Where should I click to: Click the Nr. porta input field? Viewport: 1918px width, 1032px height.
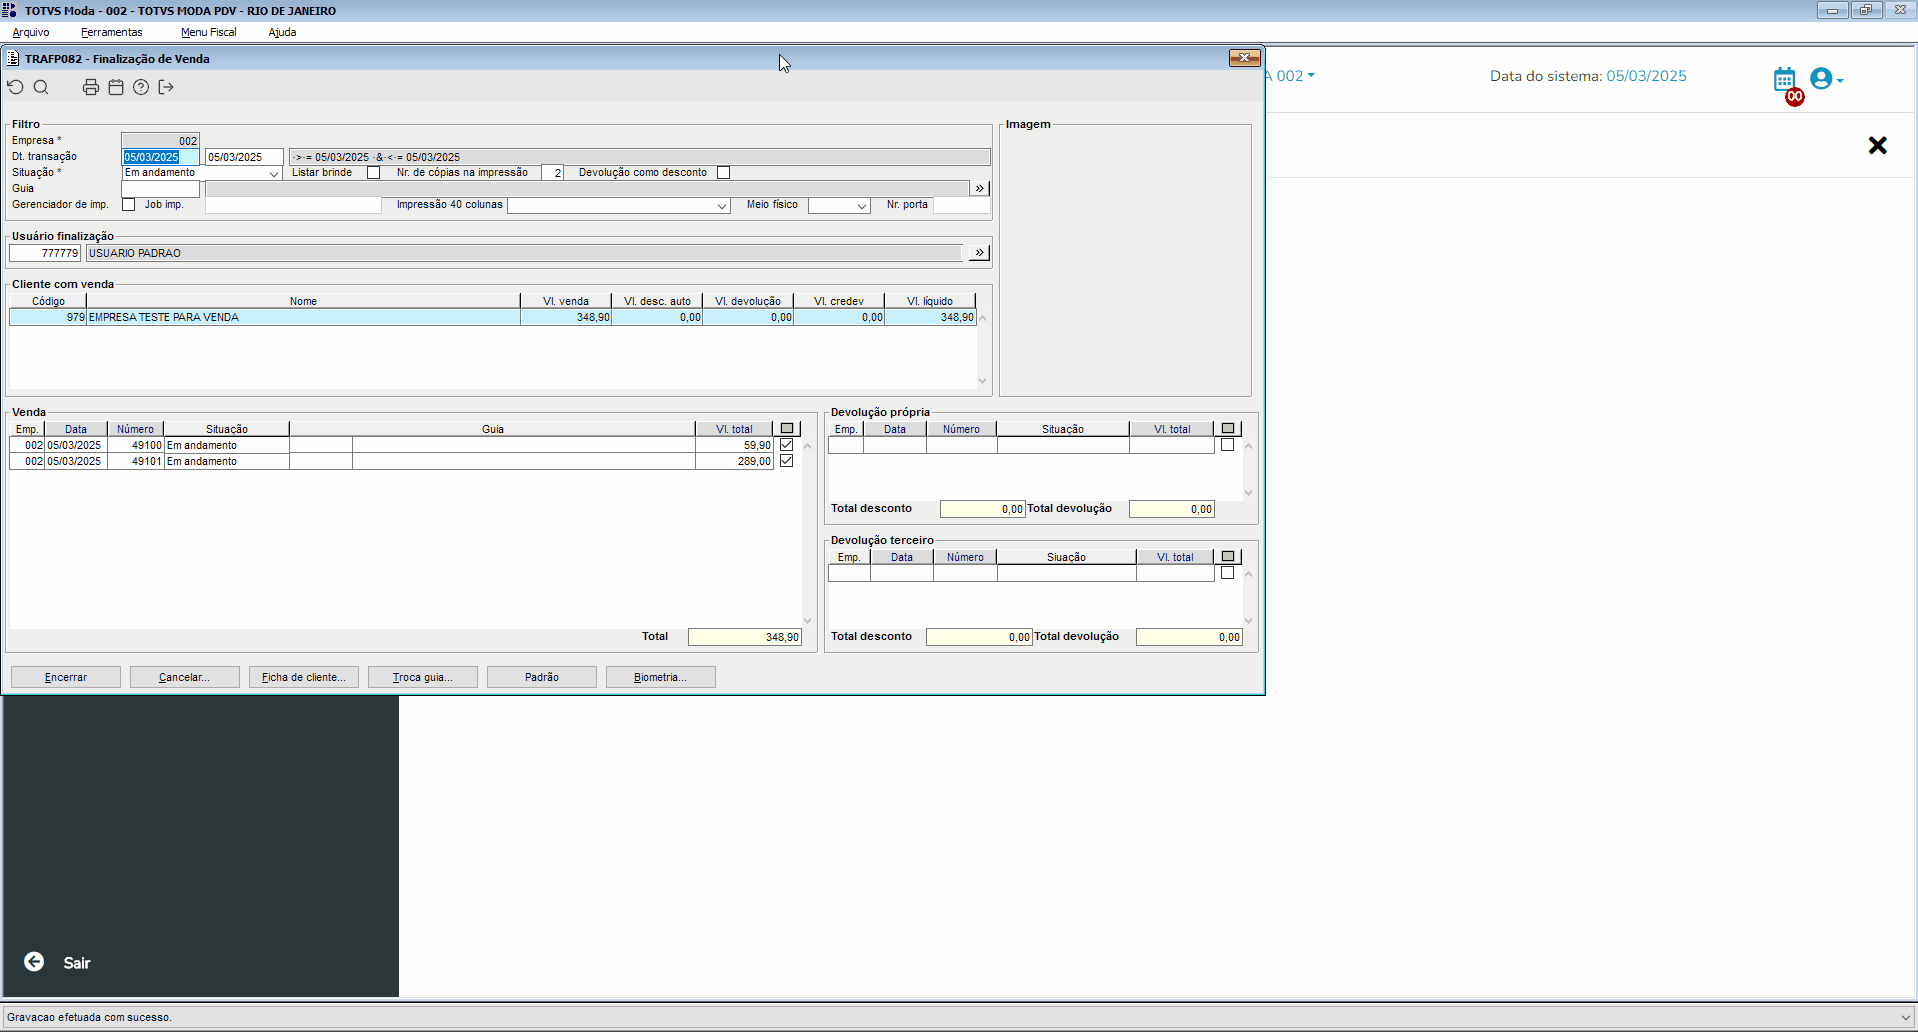click(961, 205)
